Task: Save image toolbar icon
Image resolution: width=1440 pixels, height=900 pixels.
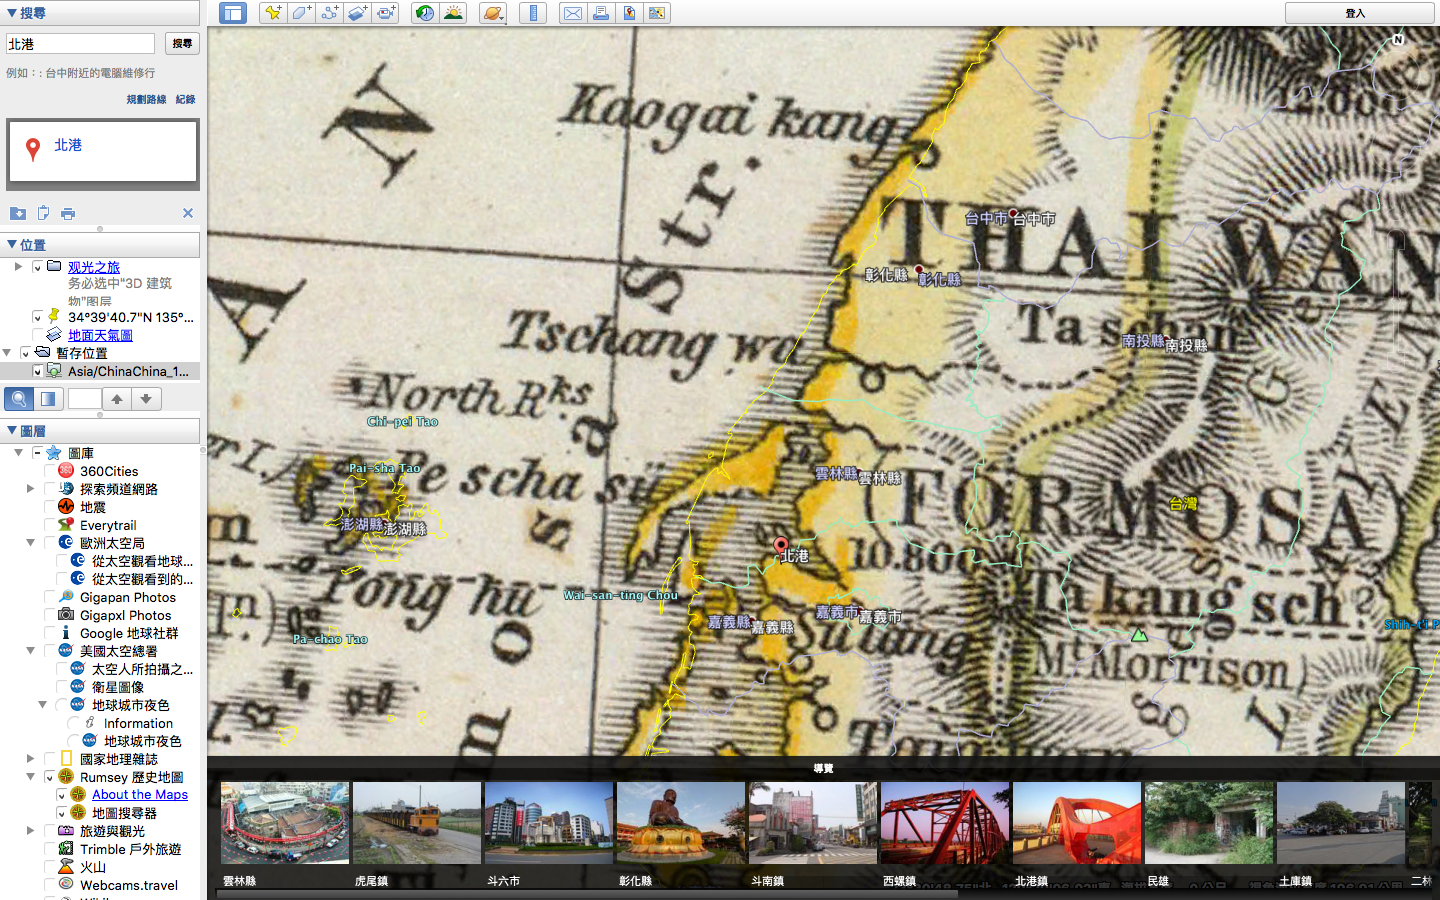Action: 629,13
